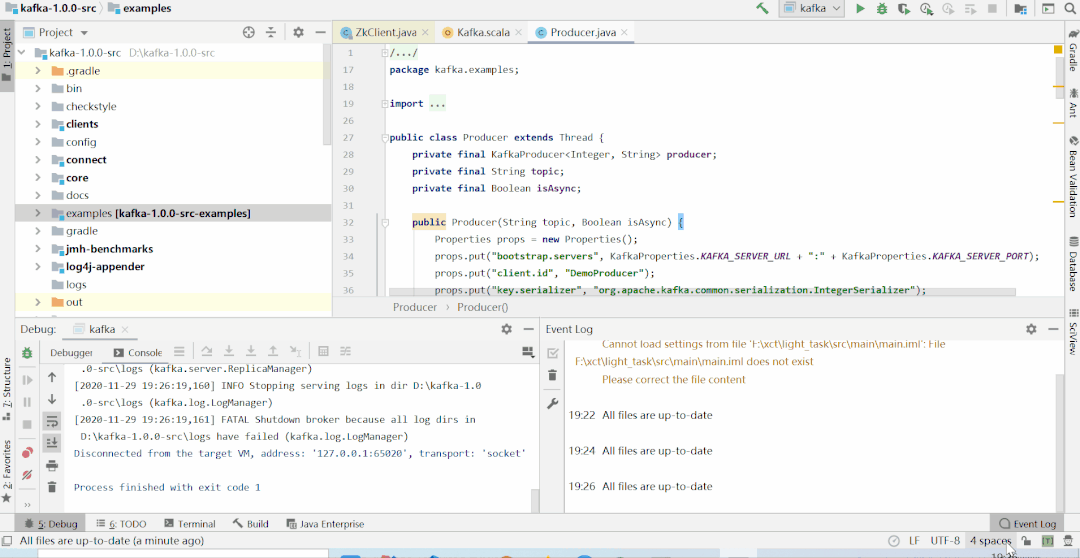
Task: Click the Project panel vertical scrollbar
Action: click(x=326, y=96)
